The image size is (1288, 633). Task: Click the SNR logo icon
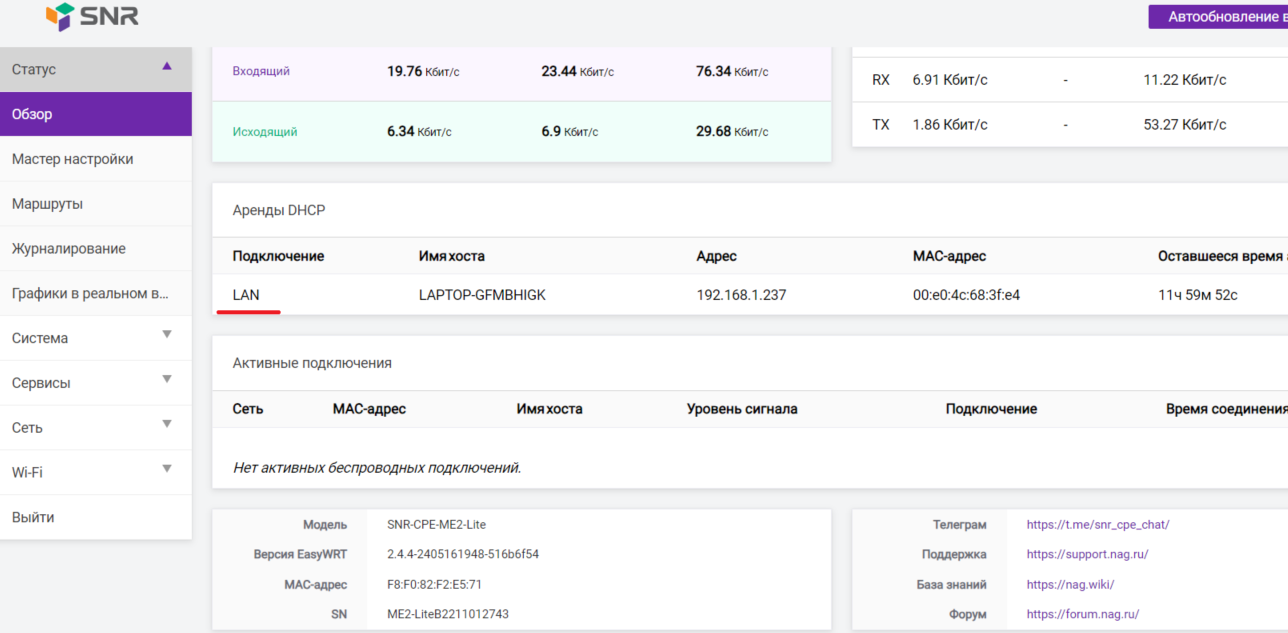coord(61,17)
